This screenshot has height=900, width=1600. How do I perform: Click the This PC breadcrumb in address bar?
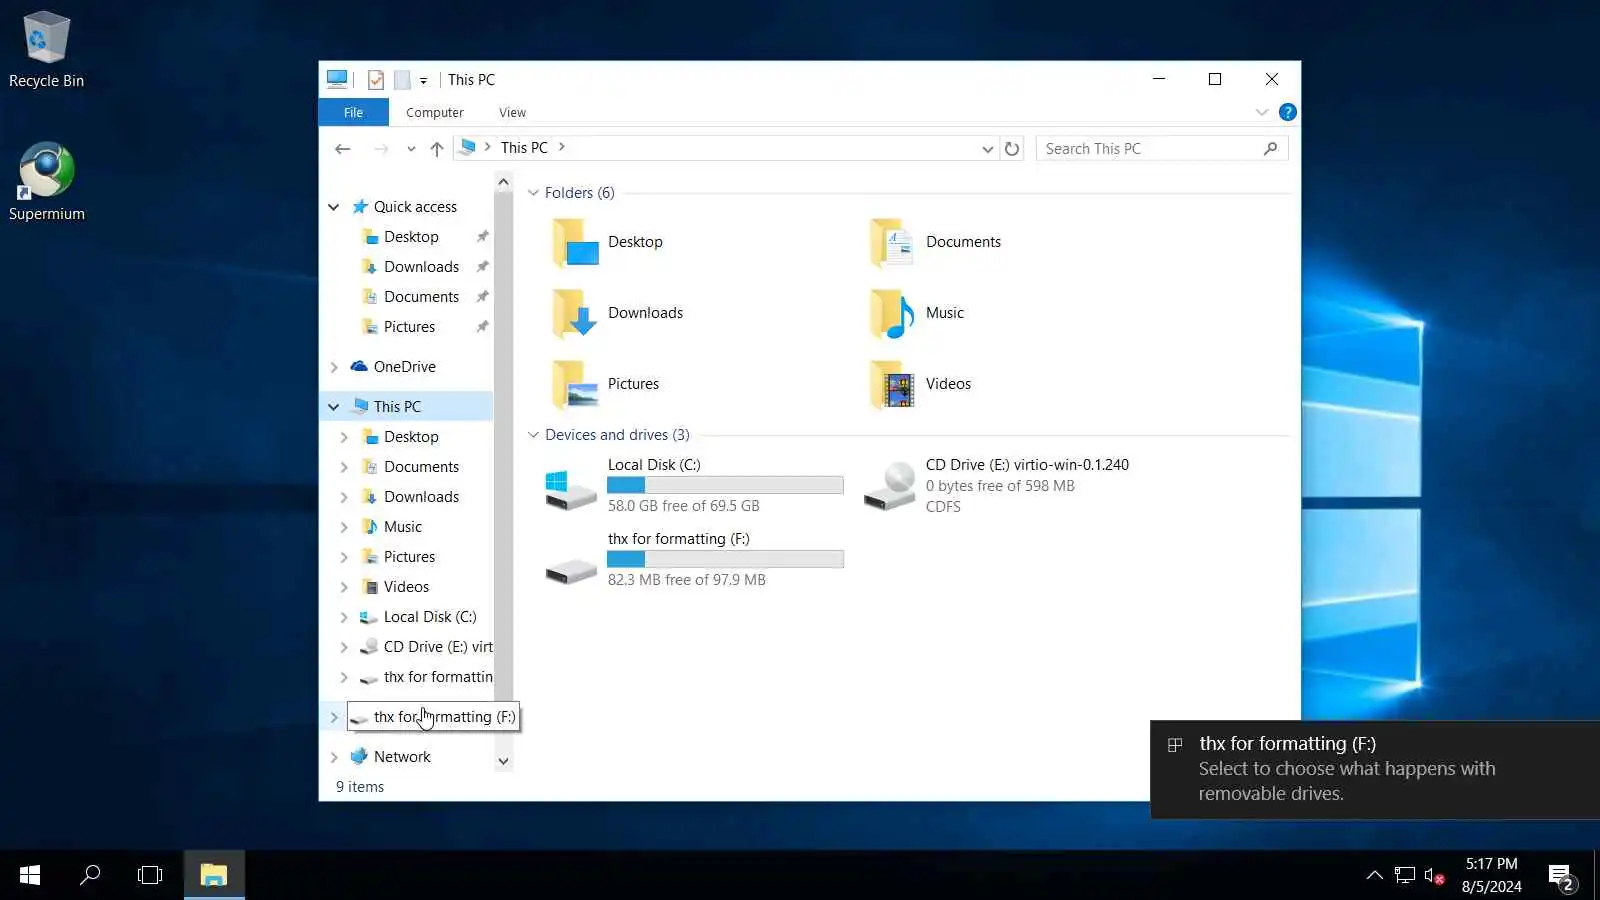(x=524, y=148)
